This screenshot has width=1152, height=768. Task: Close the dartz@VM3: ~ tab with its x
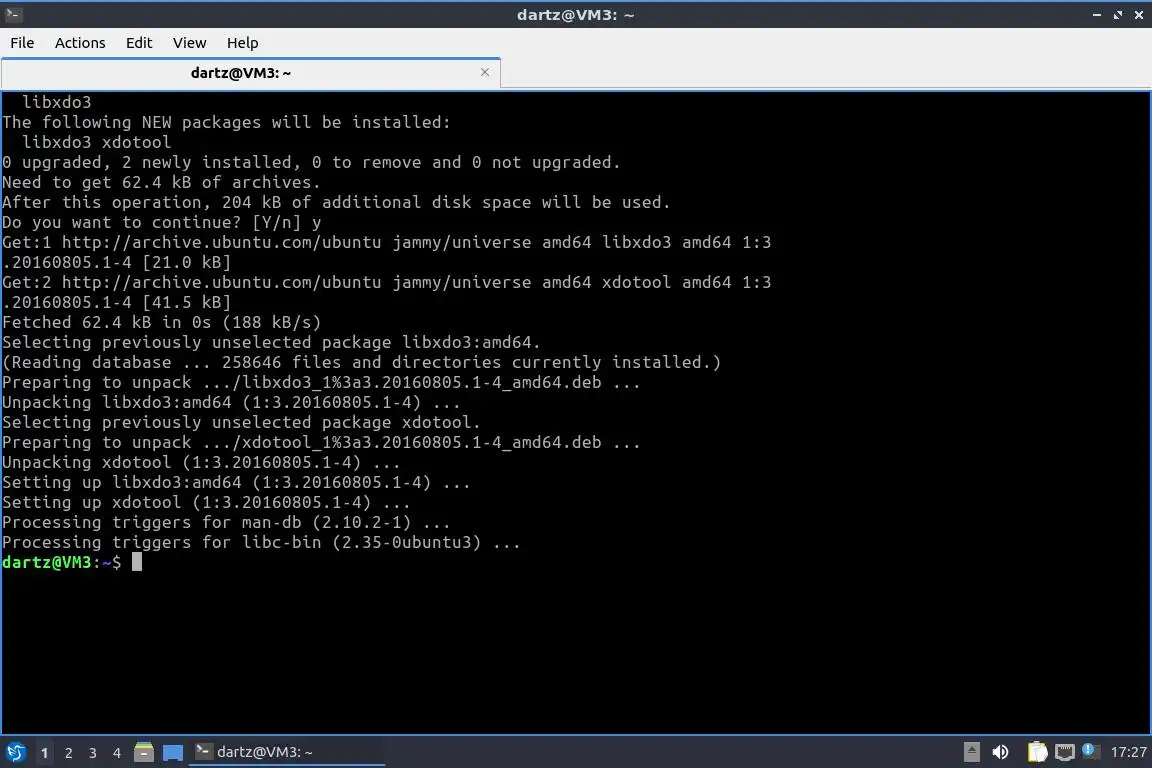tap(485, 72)
